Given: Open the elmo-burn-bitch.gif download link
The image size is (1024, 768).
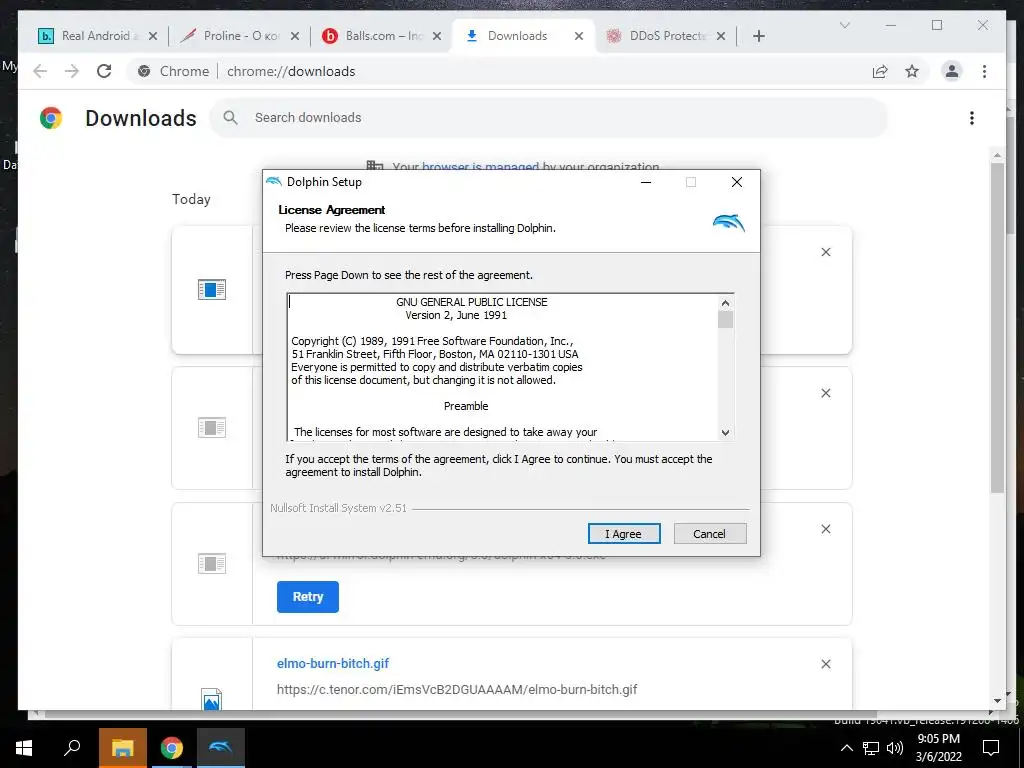Looking at the screenshot, I should [332, 664].
